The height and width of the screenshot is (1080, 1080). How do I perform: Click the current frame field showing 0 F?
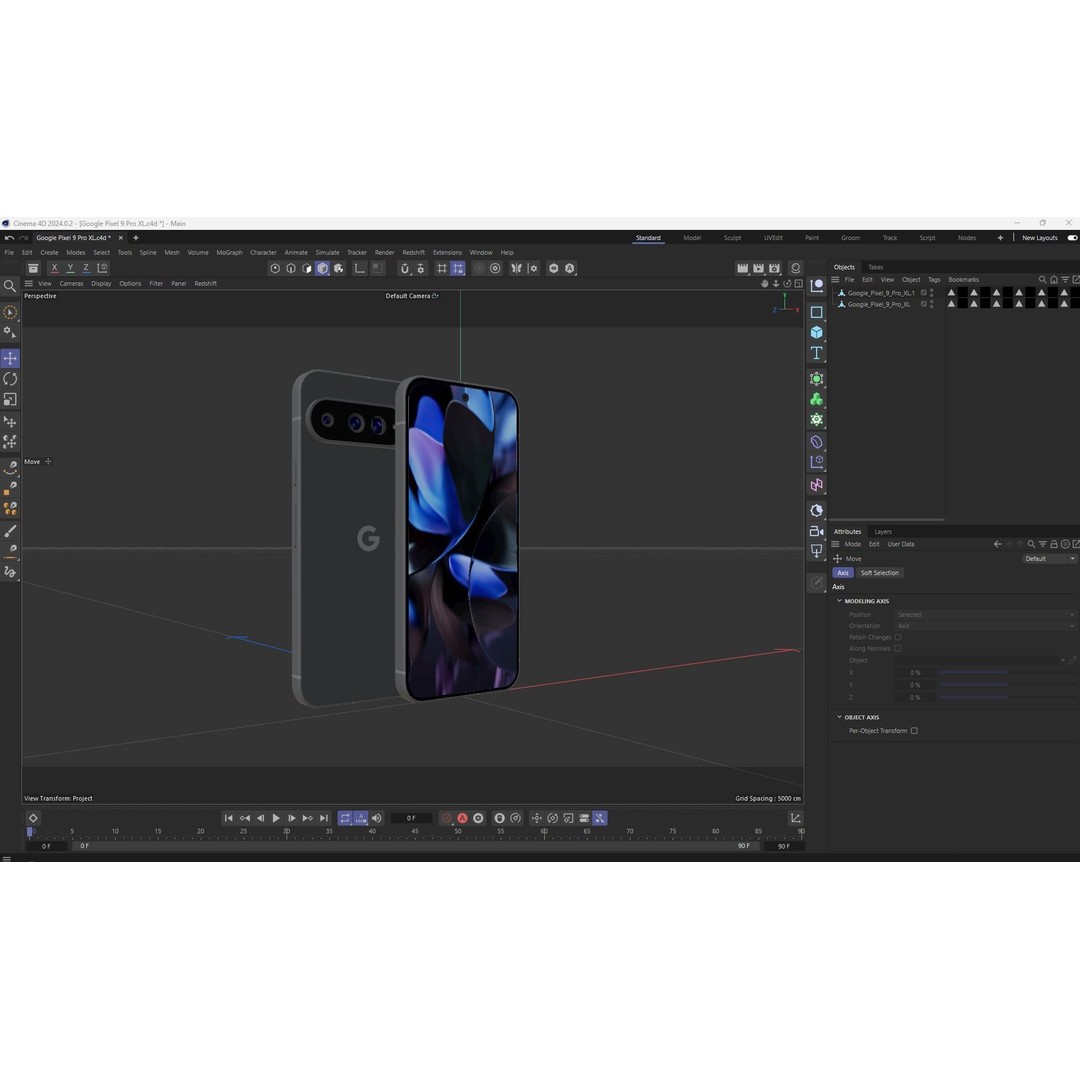pyautogui.click(x=411, y=818)
